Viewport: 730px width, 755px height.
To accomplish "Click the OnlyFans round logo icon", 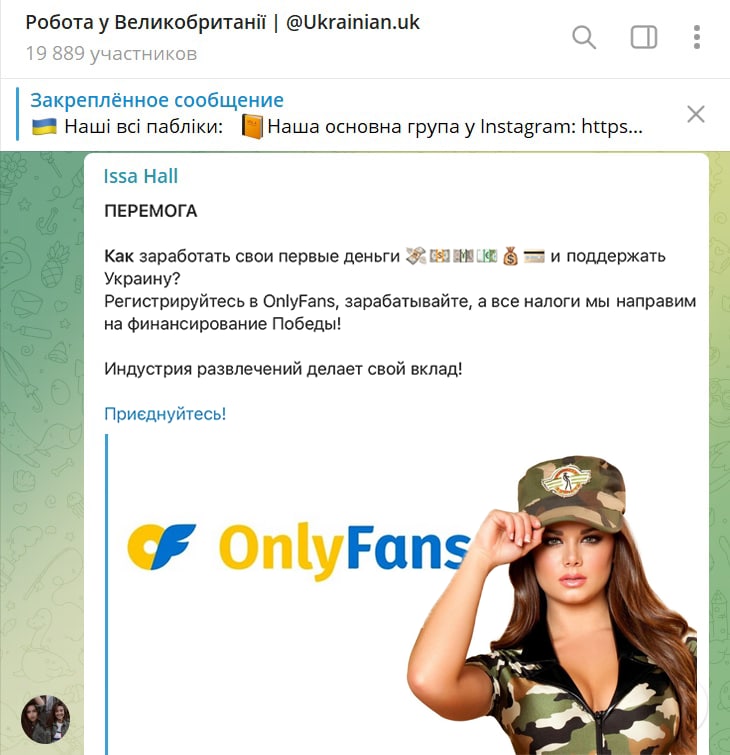I will click(x=161, y=547).
